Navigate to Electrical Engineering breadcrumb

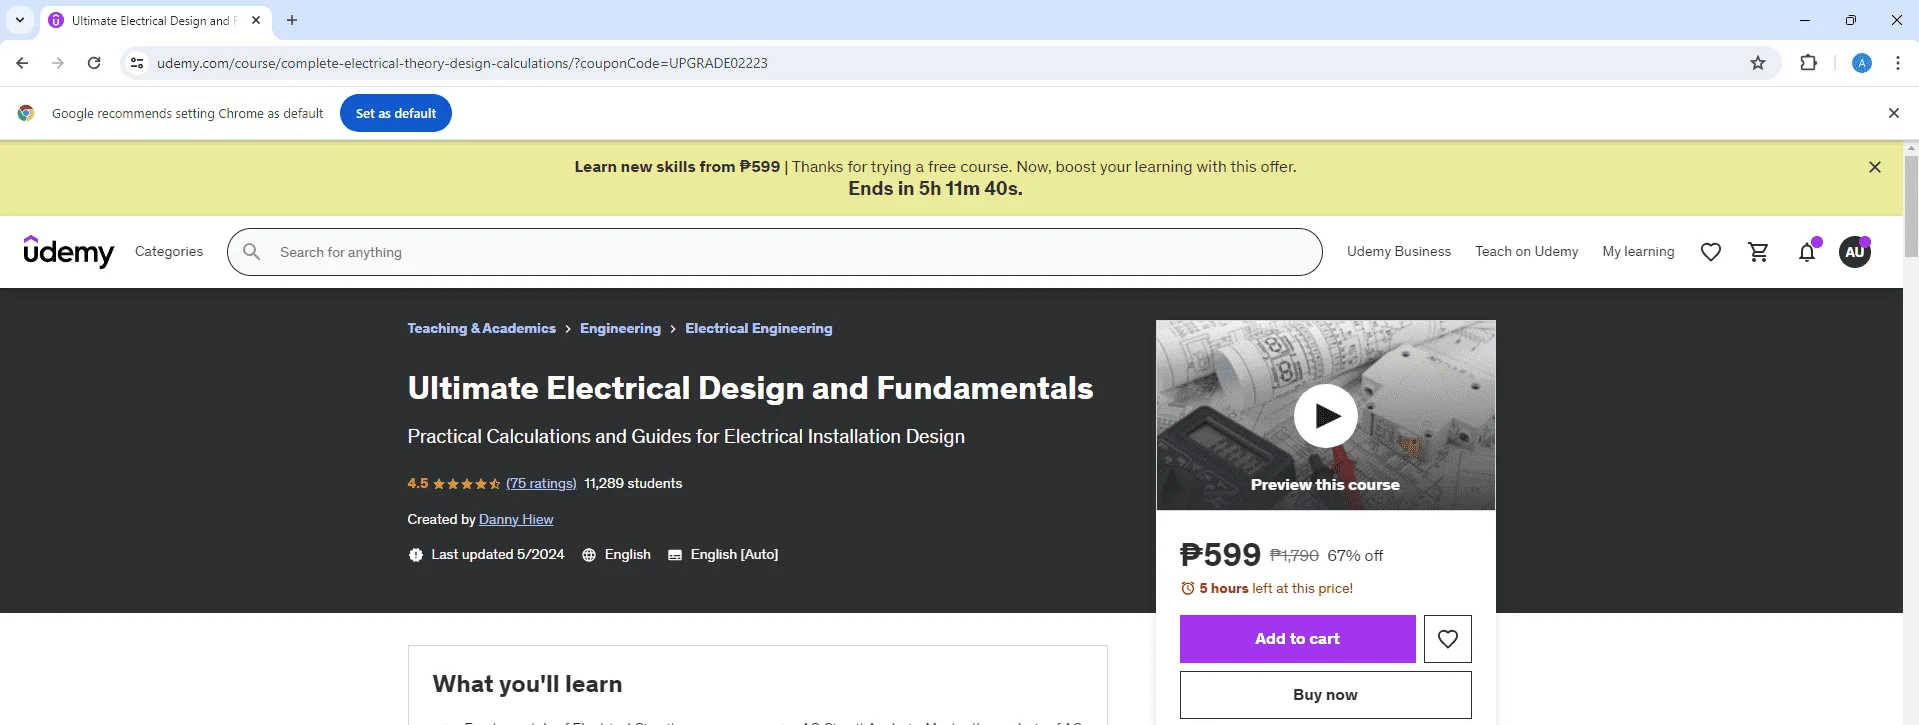pos(759,328)
